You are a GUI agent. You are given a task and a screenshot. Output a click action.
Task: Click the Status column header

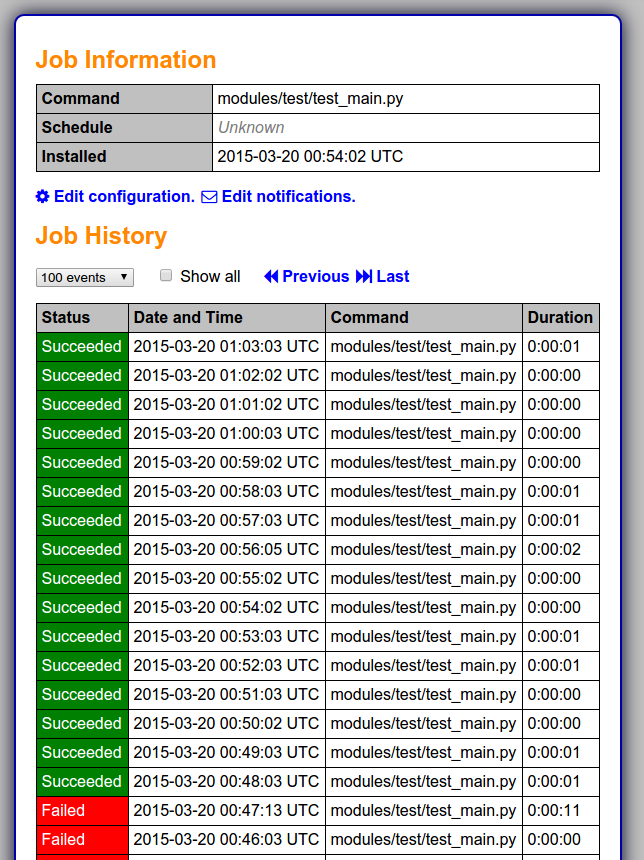(x=82, y=318)
